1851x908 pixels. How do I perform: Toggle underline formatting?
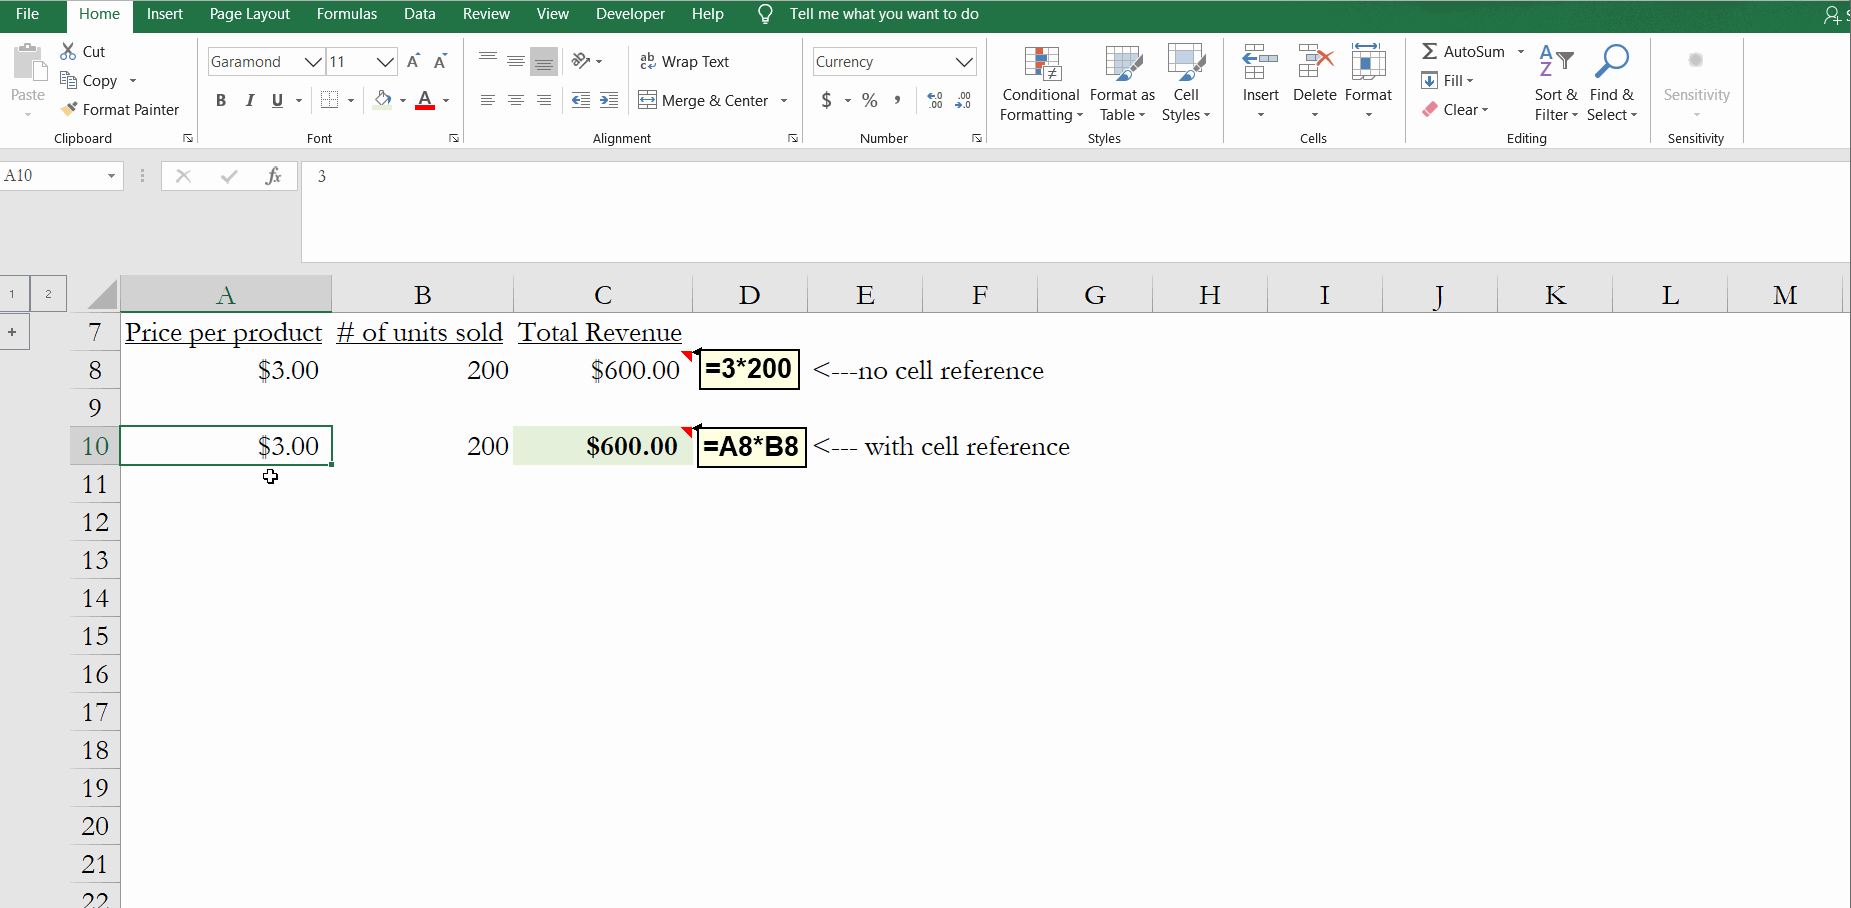(275, 100)
